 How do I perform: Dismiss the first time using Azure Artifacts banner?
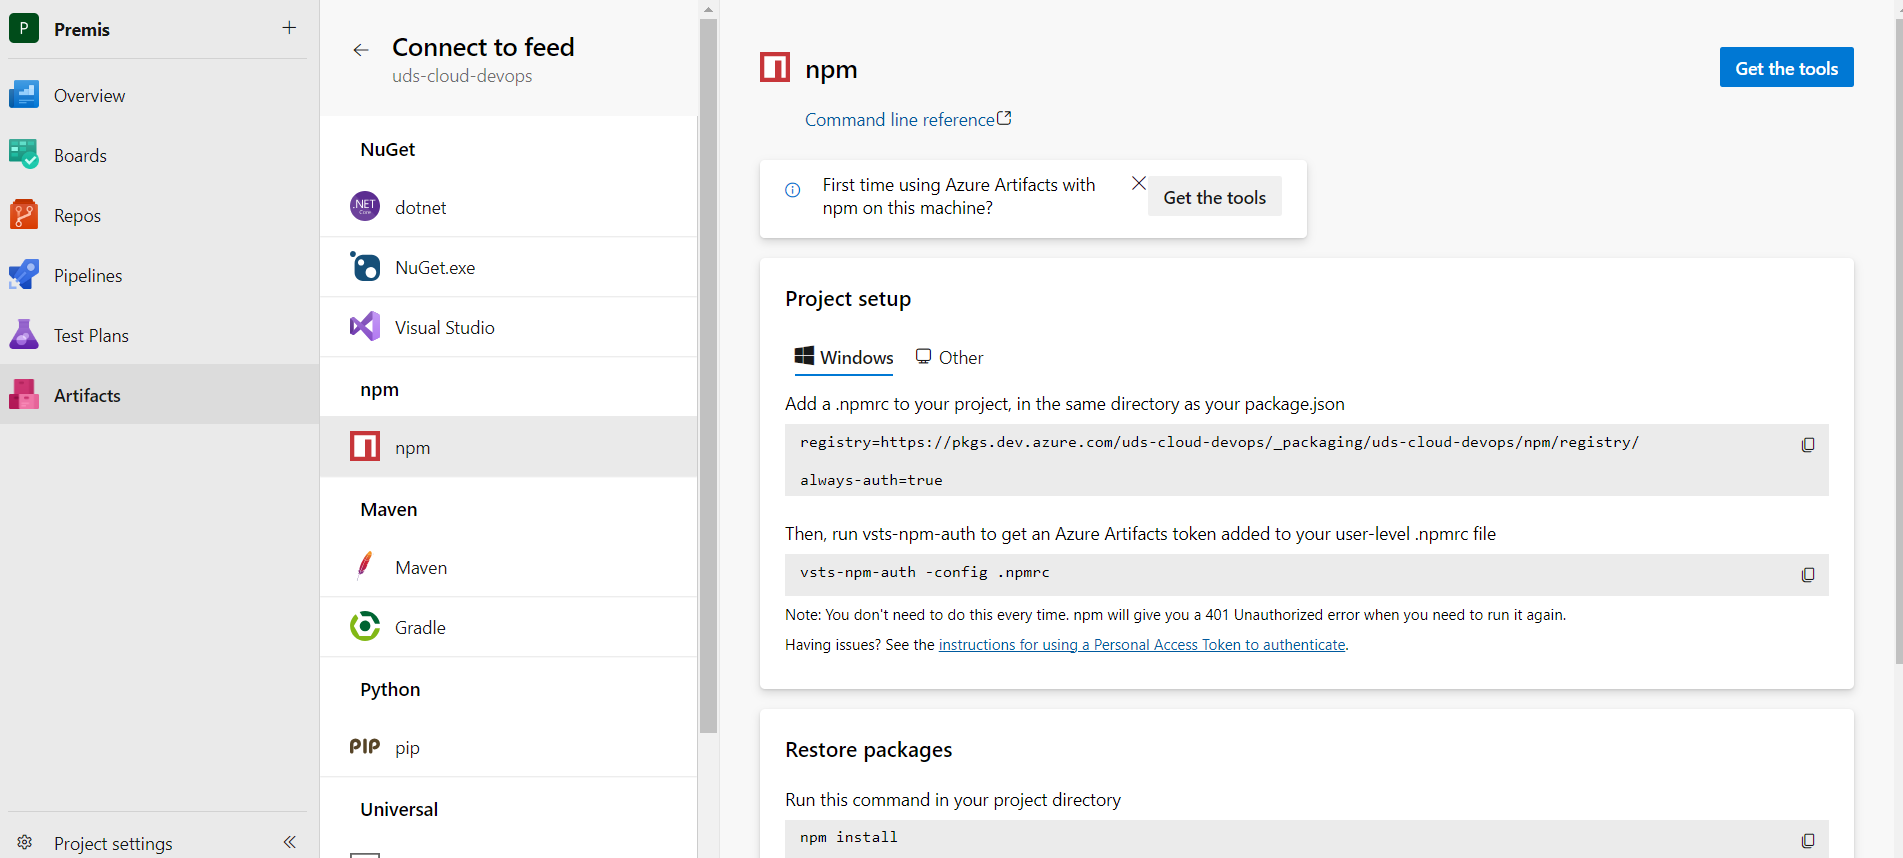(x=1138, y=183)
